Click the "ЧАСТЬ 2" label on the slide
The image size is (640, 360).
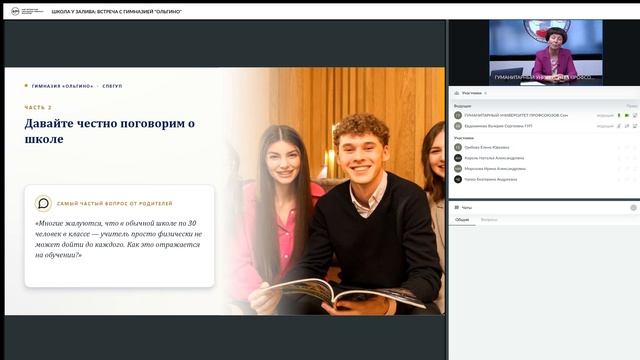click(38, 108)
